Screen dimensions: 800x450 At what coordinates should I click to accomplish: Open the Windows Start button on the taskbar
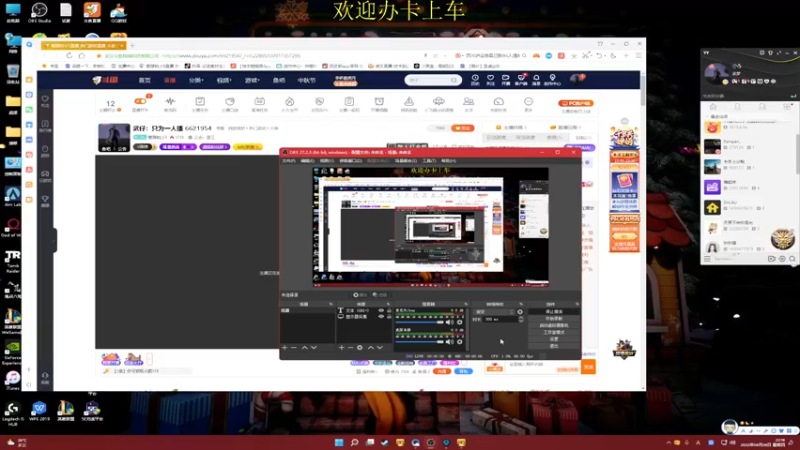pos(339,443)
